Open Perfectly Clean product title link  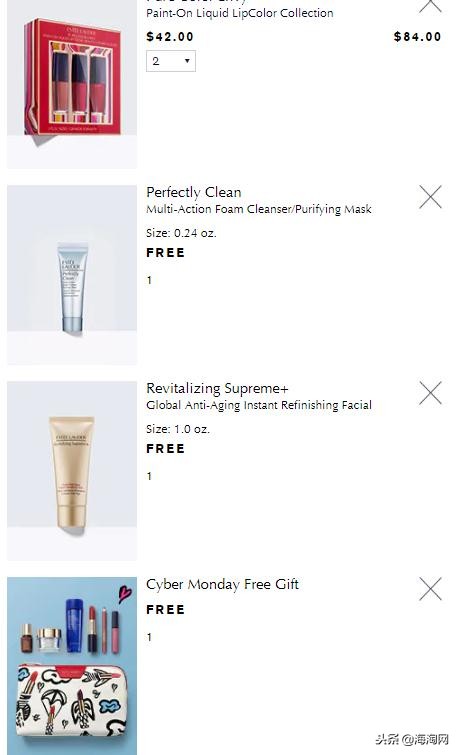(x=194, y=192)
